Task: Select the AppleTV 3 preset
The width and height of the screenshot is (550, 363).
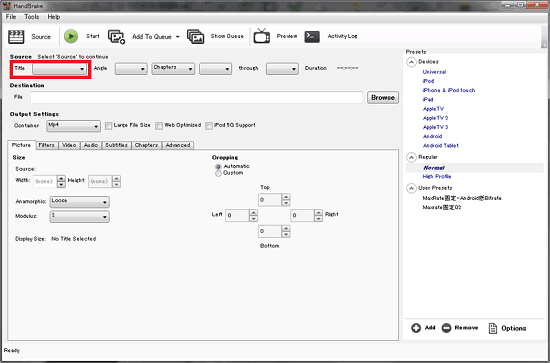Action: click(435, 127)
